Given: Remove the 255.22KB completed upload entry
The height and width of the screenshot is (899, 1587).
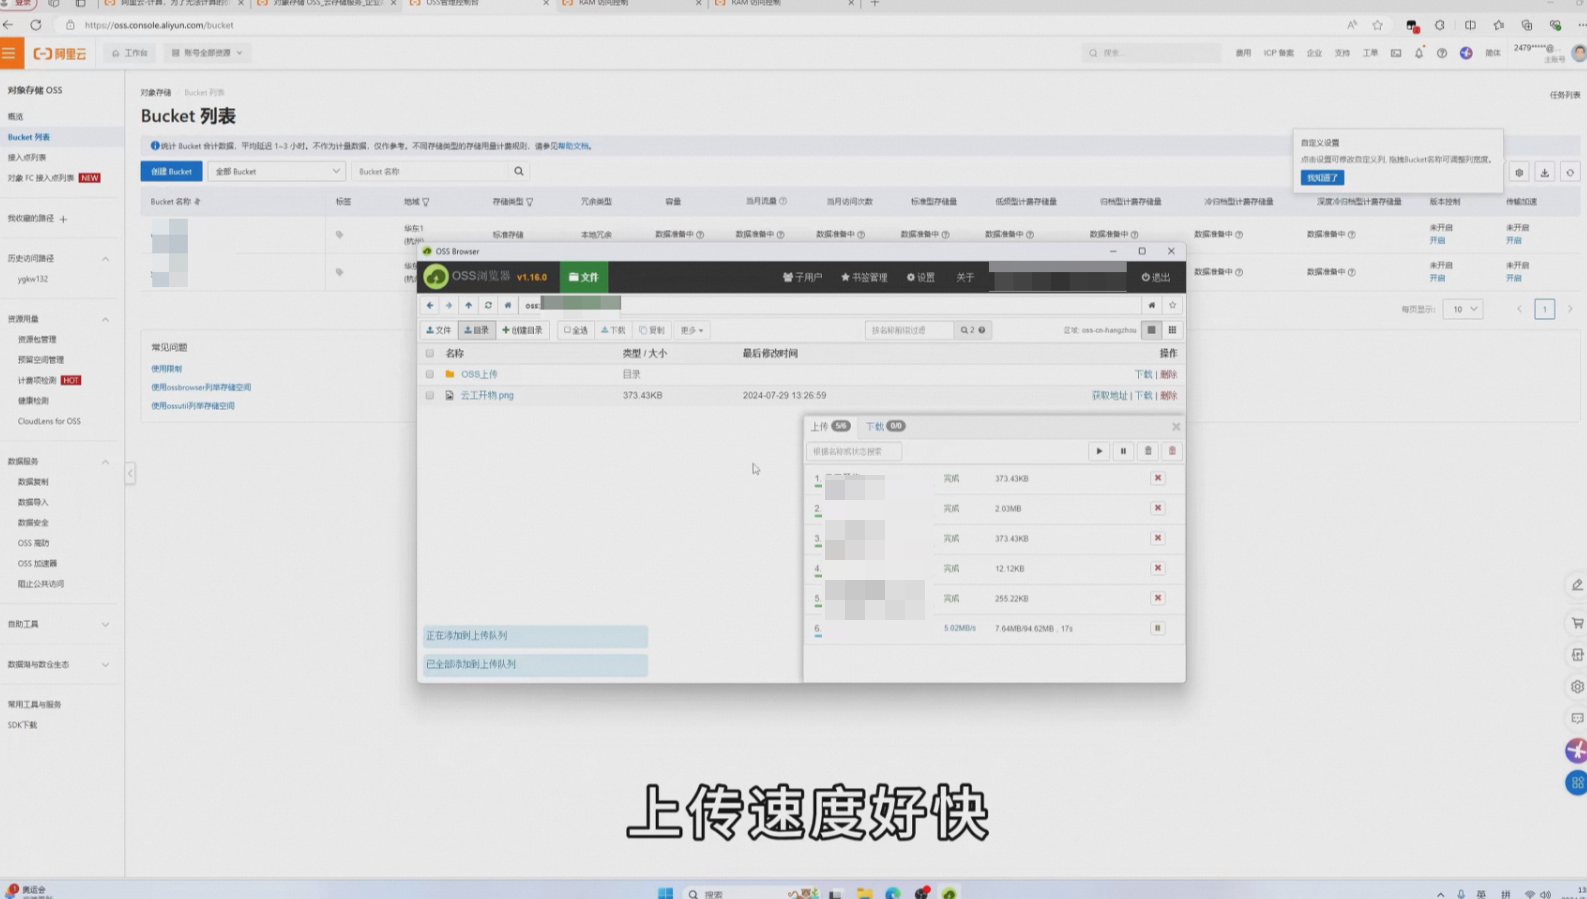Looking at the screenshot, I should 1158,598.
